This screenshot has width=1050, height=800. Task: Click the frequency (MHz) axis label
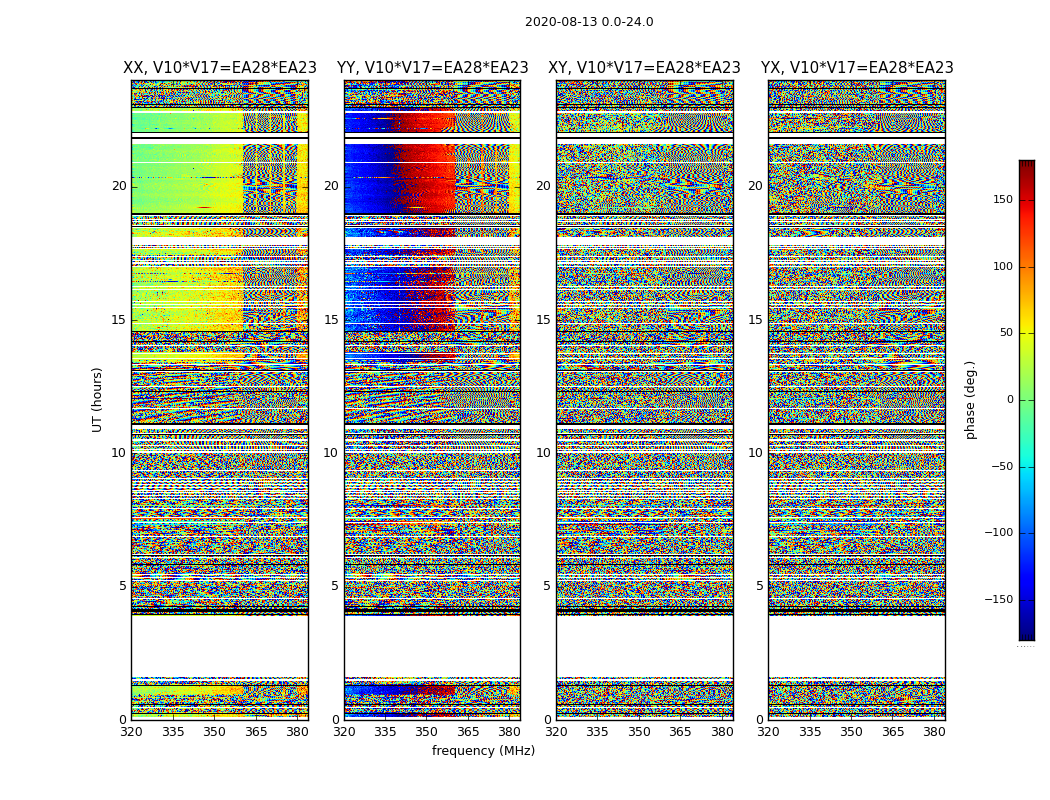click(483, 751)
